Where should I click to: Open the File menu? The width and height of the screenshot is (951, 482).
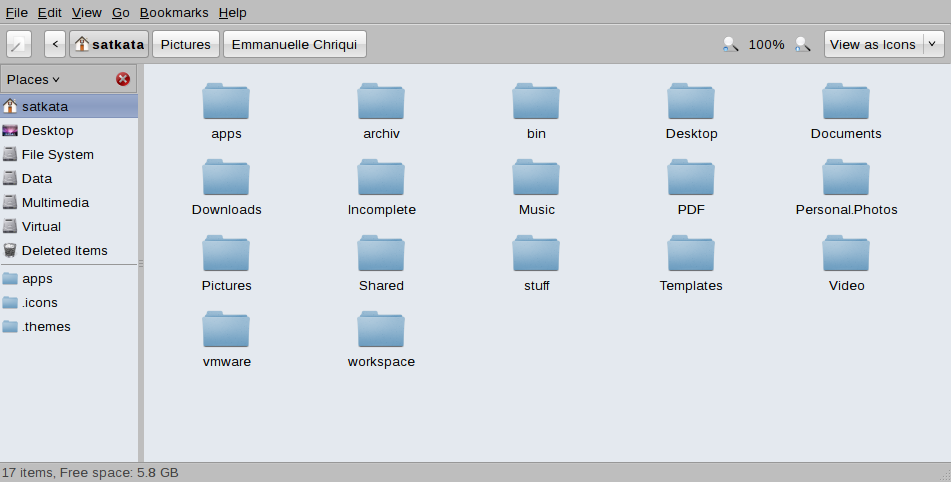pos(16,12)
